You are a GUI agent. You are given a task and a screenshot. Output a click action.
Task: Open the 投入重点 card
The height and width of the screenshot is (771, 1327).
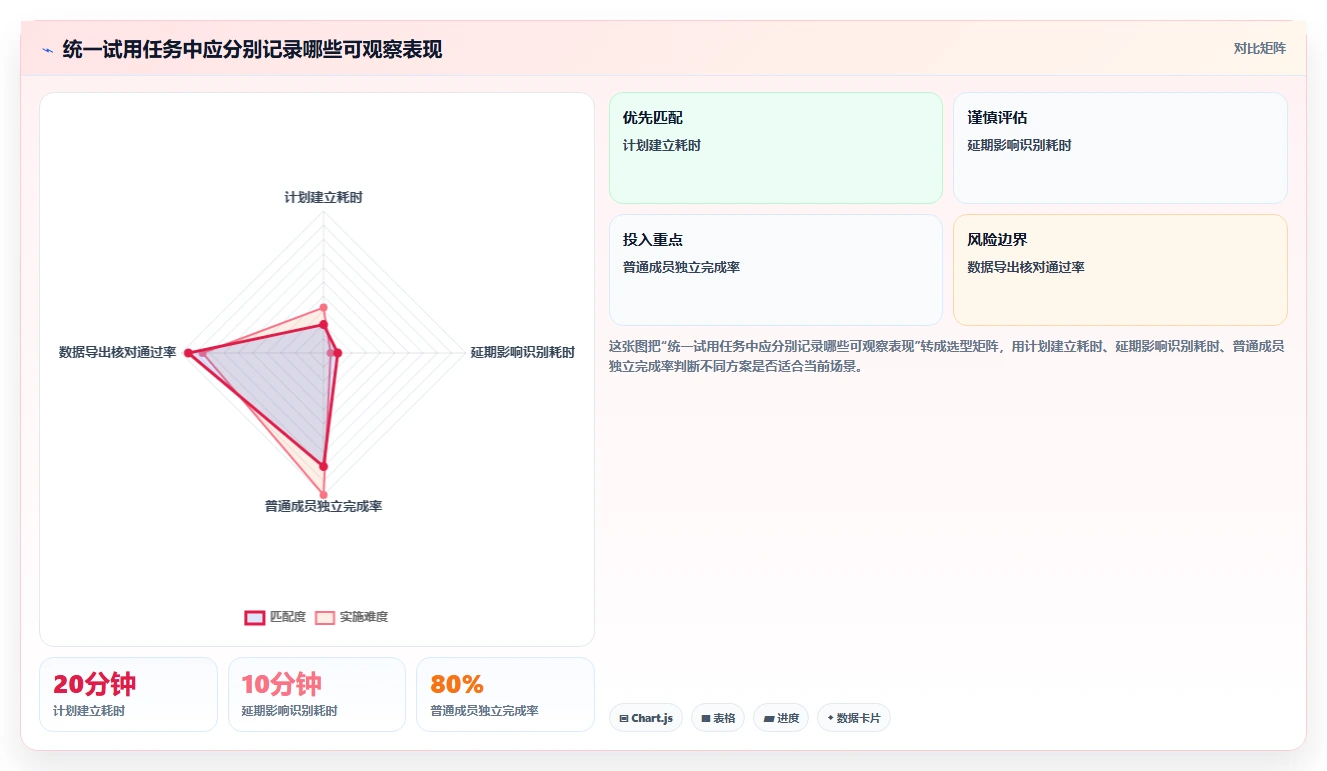pyautogui.click(x=776, y=270)
